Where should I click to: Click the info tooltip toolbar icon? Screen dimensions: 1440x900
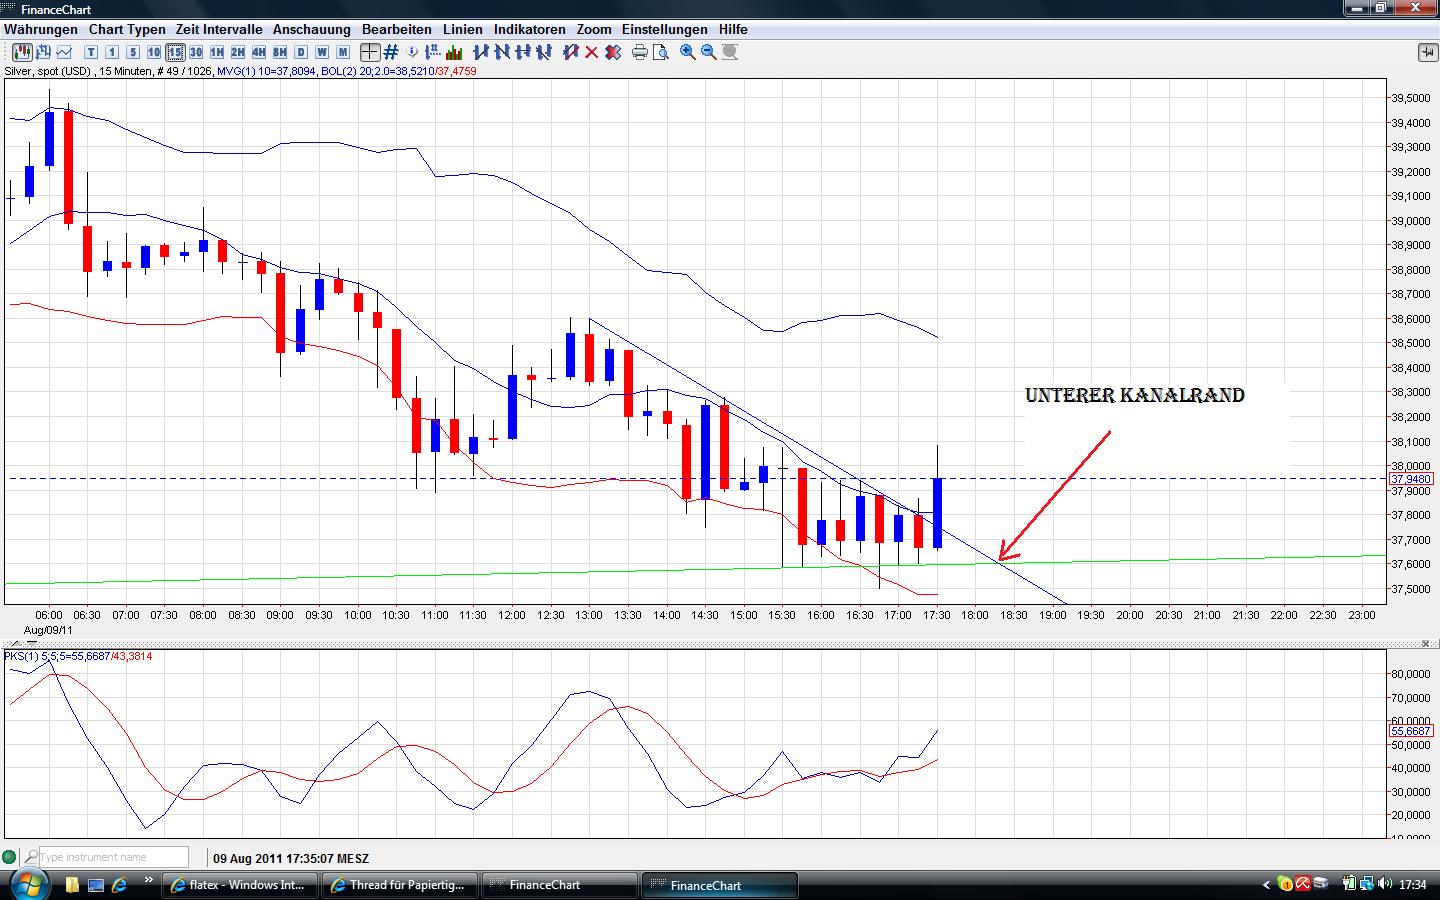point(413,52)
